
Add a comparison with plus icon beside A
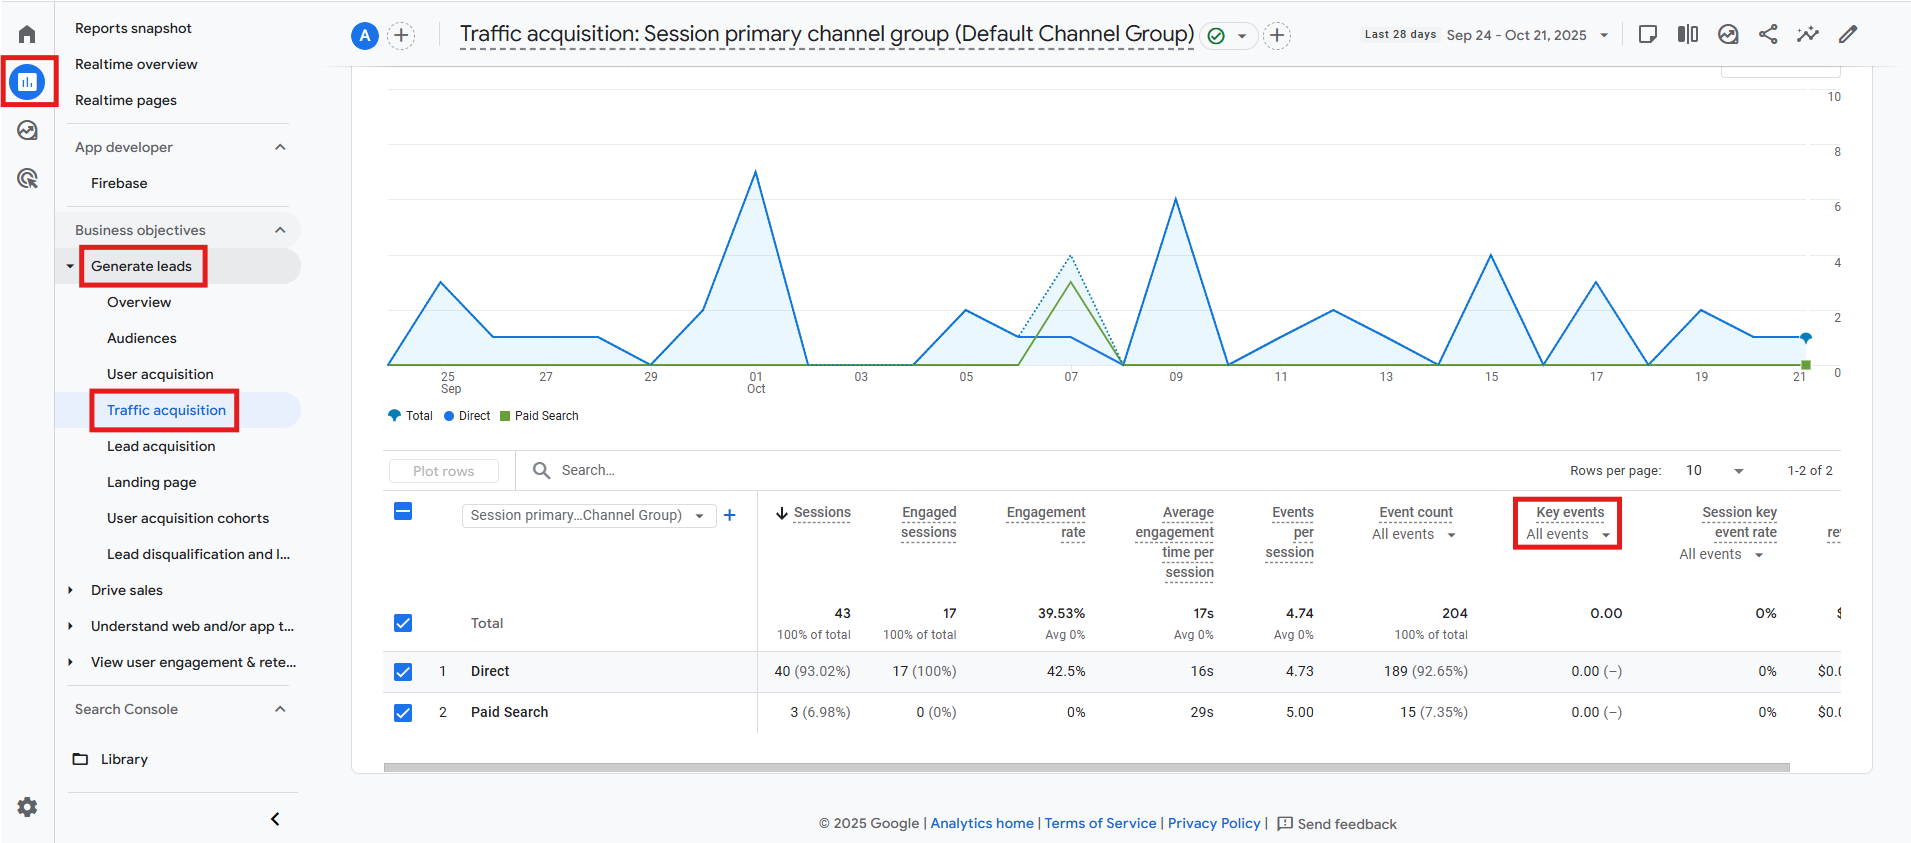coord(401,36)
